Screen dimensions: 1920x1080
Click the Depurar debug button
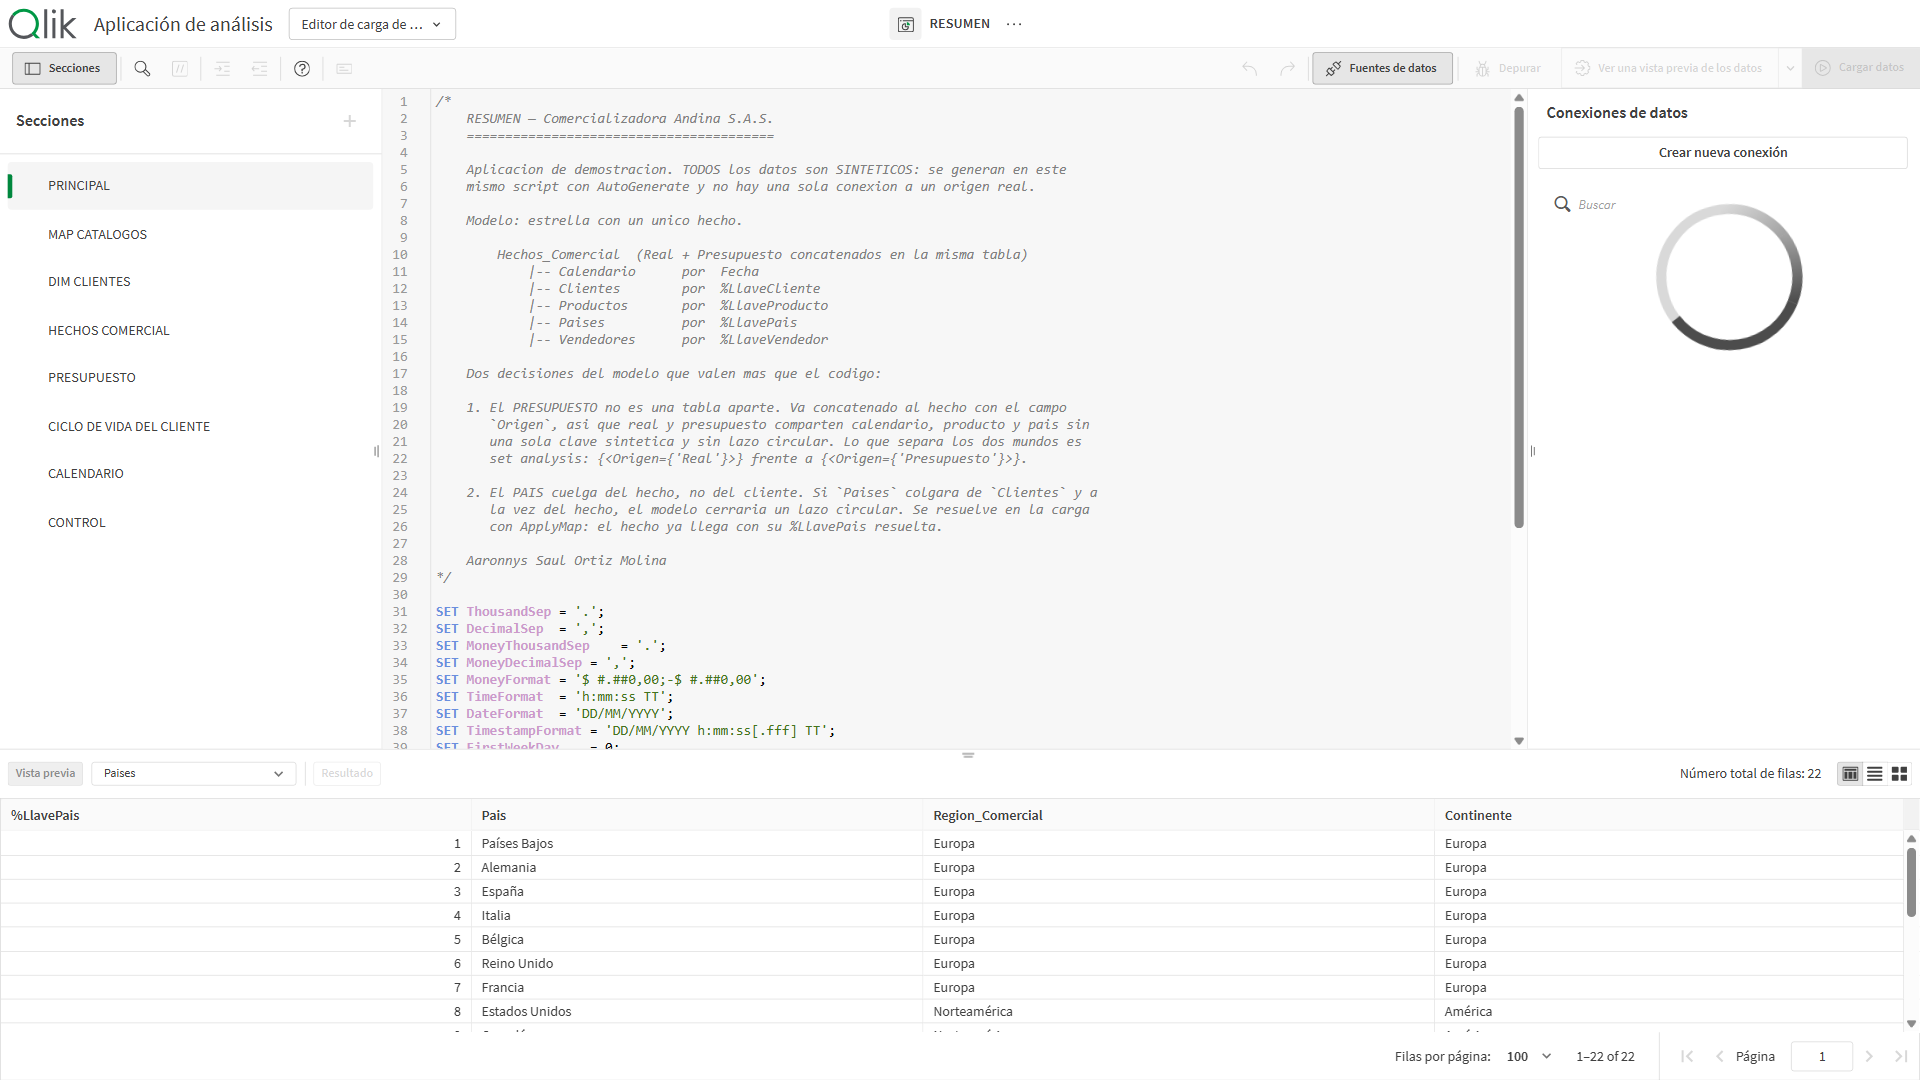[1508, 68]
